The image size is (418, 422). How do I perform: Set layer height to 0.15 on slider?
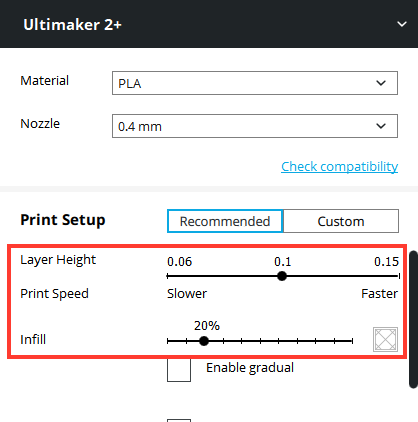(x=399, y=276)
